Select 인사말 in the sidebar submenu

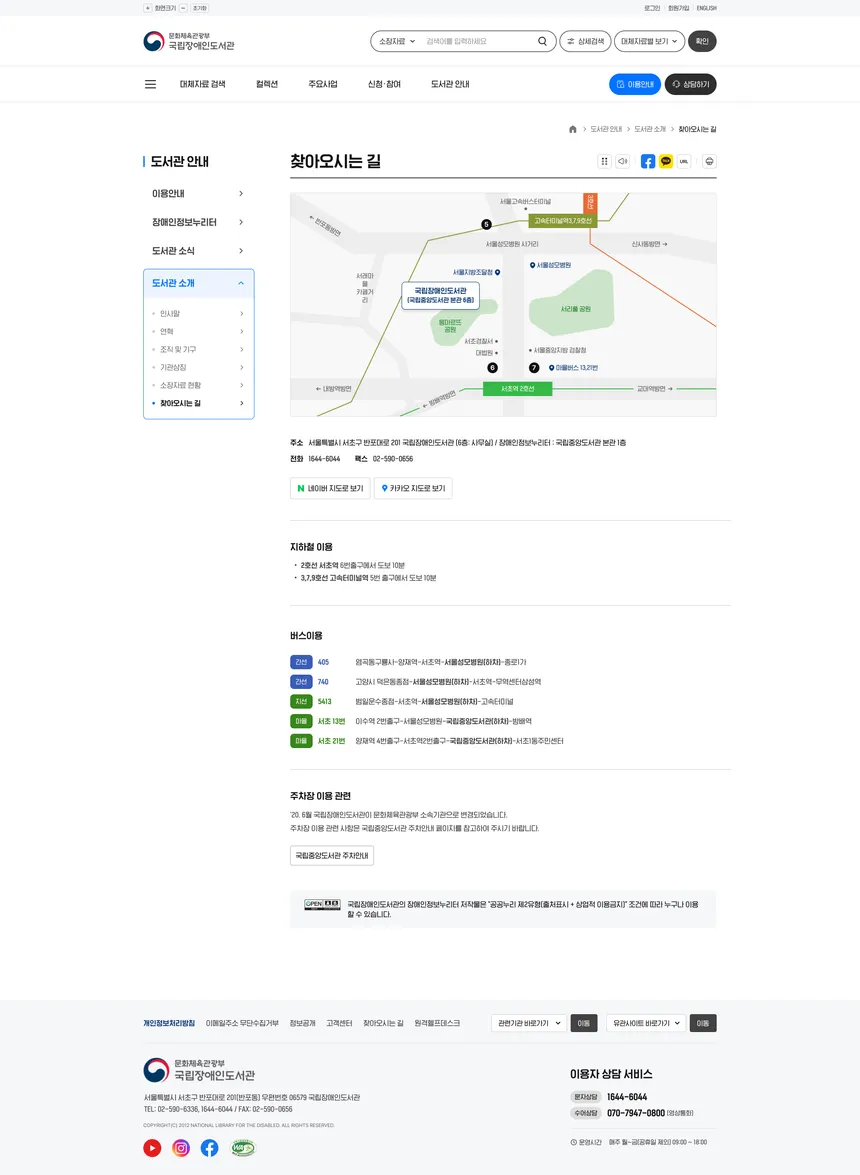199,314
